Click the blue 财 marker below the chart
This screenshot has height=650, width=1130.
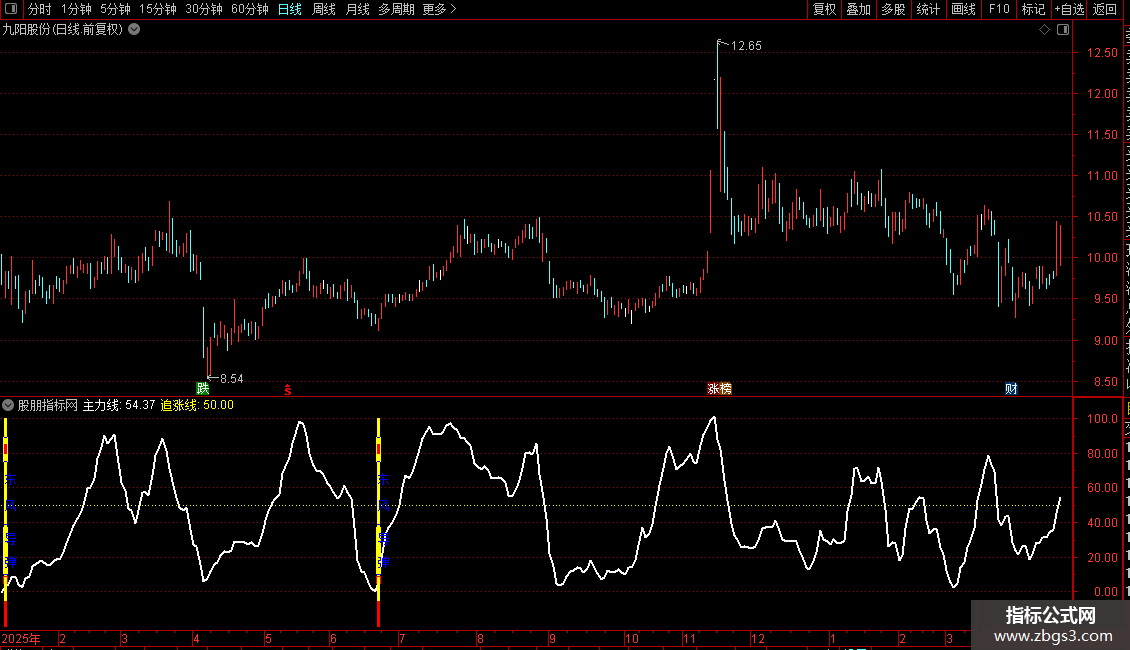[x=1011, y=388]
